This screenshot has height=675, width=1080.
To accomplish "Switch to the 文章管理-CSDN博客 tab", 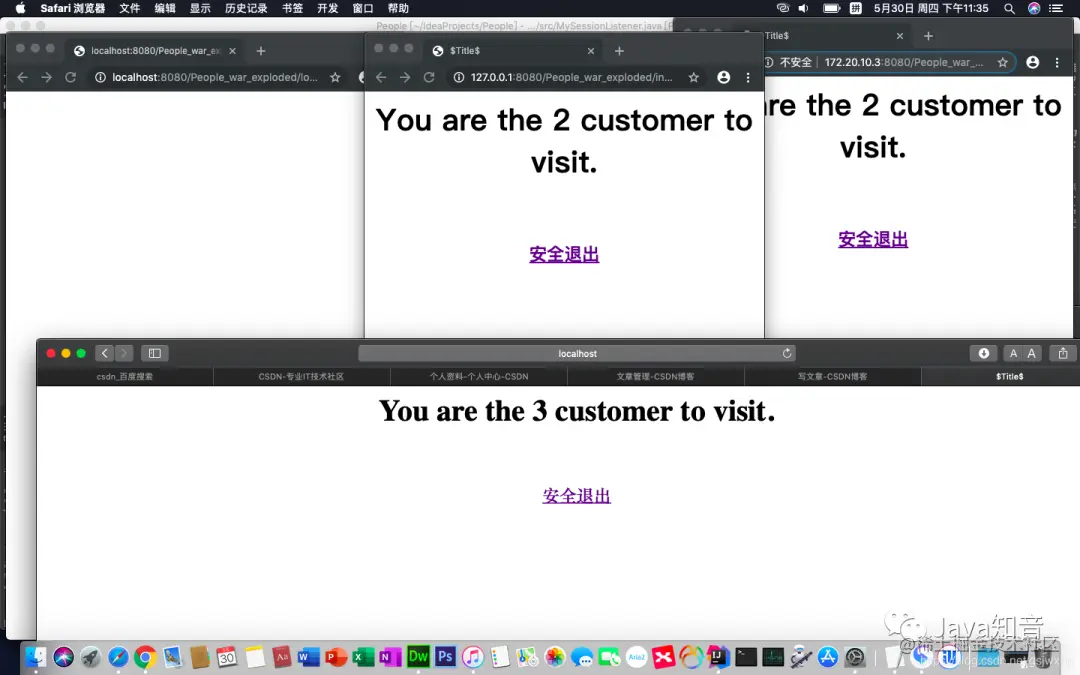I will pyautogui.click(x=655, y=377).
